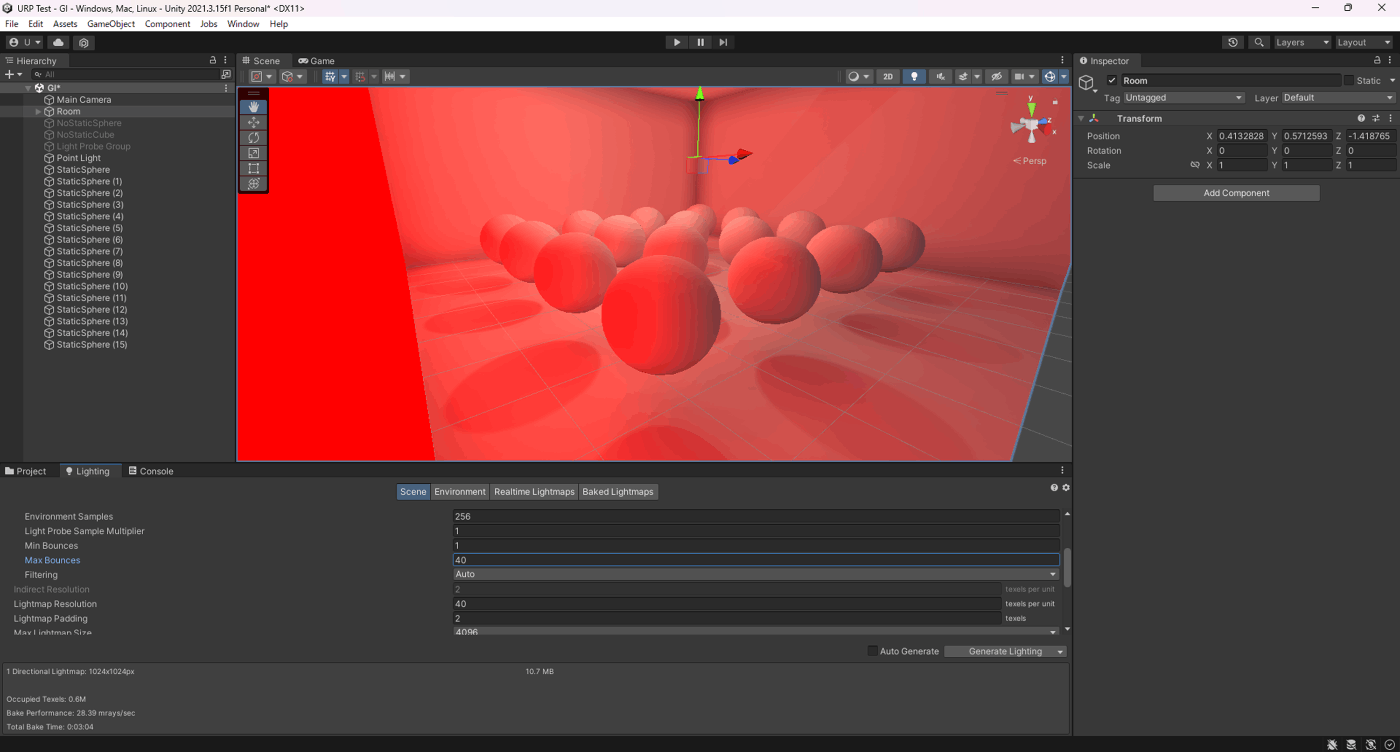Select the Scale tool
1400x752 pixels.
click(x=253, y=153)
